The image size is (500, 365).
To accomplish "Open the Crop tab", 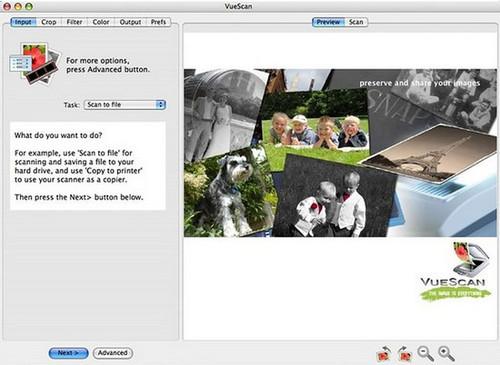I will click(x=49, y=22).
